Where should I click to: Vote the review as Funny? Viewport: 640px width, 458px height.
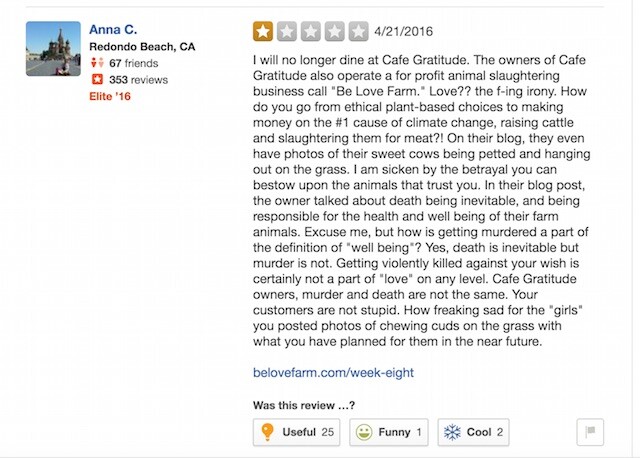tap(389, 432)
